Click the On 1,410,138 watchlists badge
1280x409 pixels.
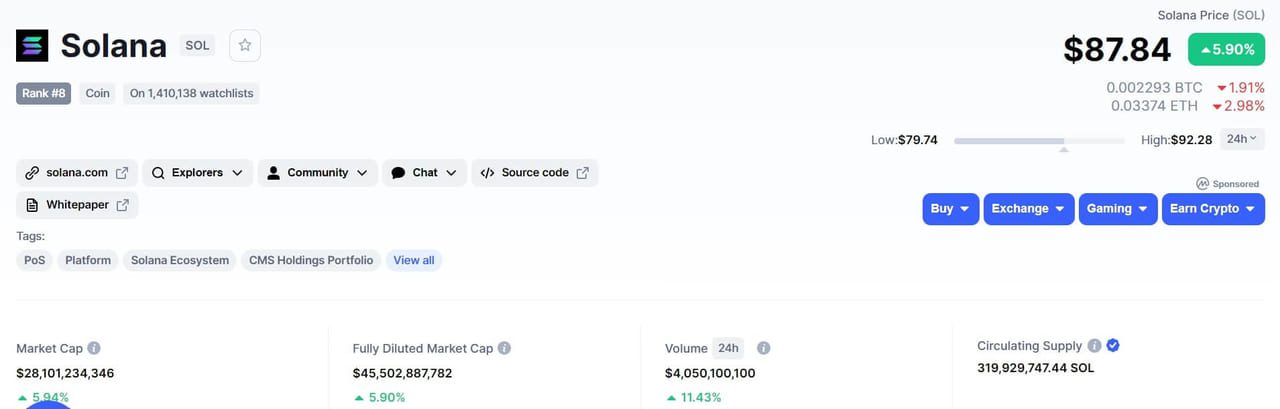click(x=191, y=93)
